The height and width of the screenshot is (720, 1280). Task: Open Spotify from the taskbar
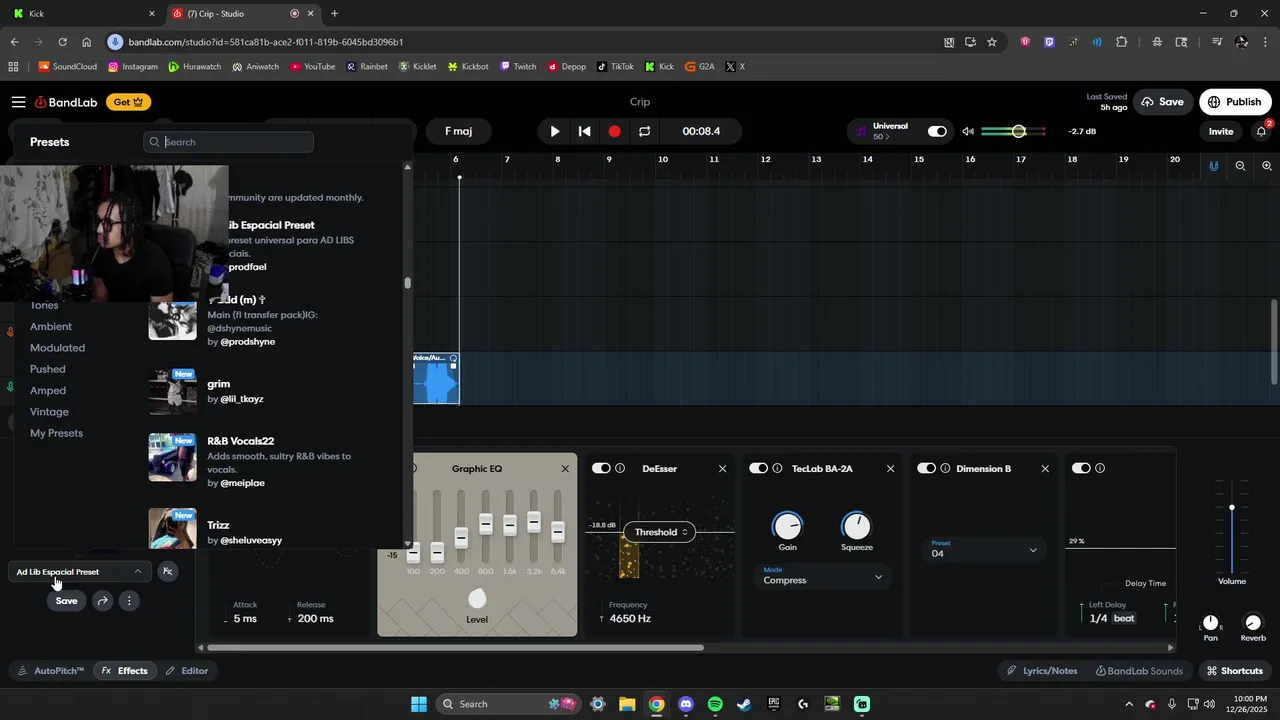[x=715, y=704]
